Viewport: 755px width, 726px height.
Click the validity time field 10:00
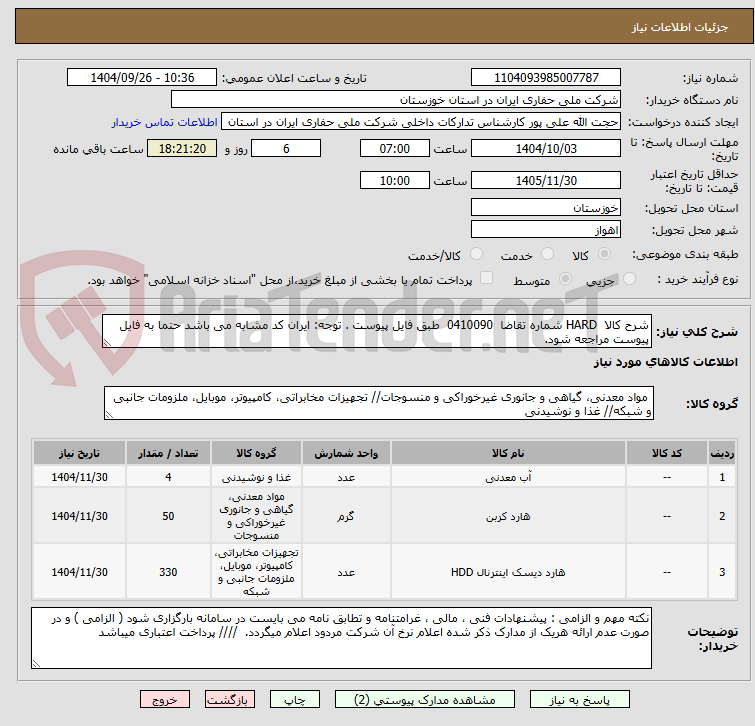pos(394,180)
